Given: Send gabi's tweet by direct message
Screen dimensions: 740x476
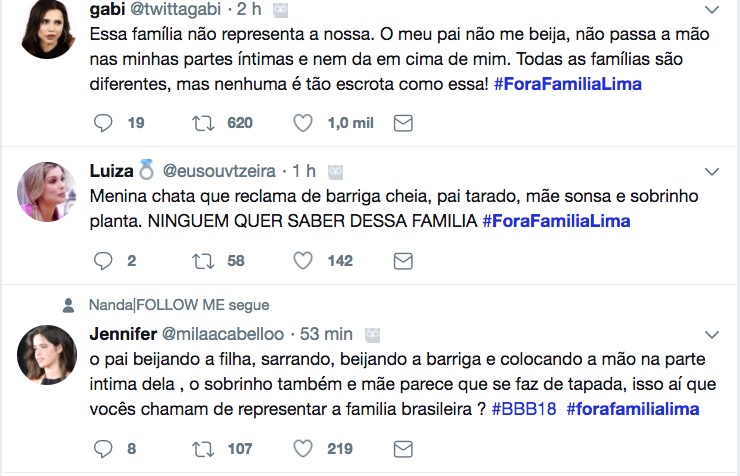Looking at the screenshot, I should click(x=403, y=123).
